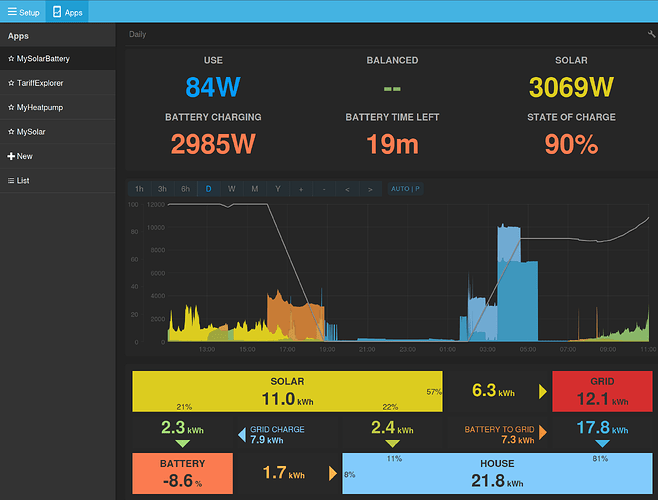The height and width of the screenshot is (500, 658).
Task: Switch graph to M monthly view
Action: click(x=255, y=189)
